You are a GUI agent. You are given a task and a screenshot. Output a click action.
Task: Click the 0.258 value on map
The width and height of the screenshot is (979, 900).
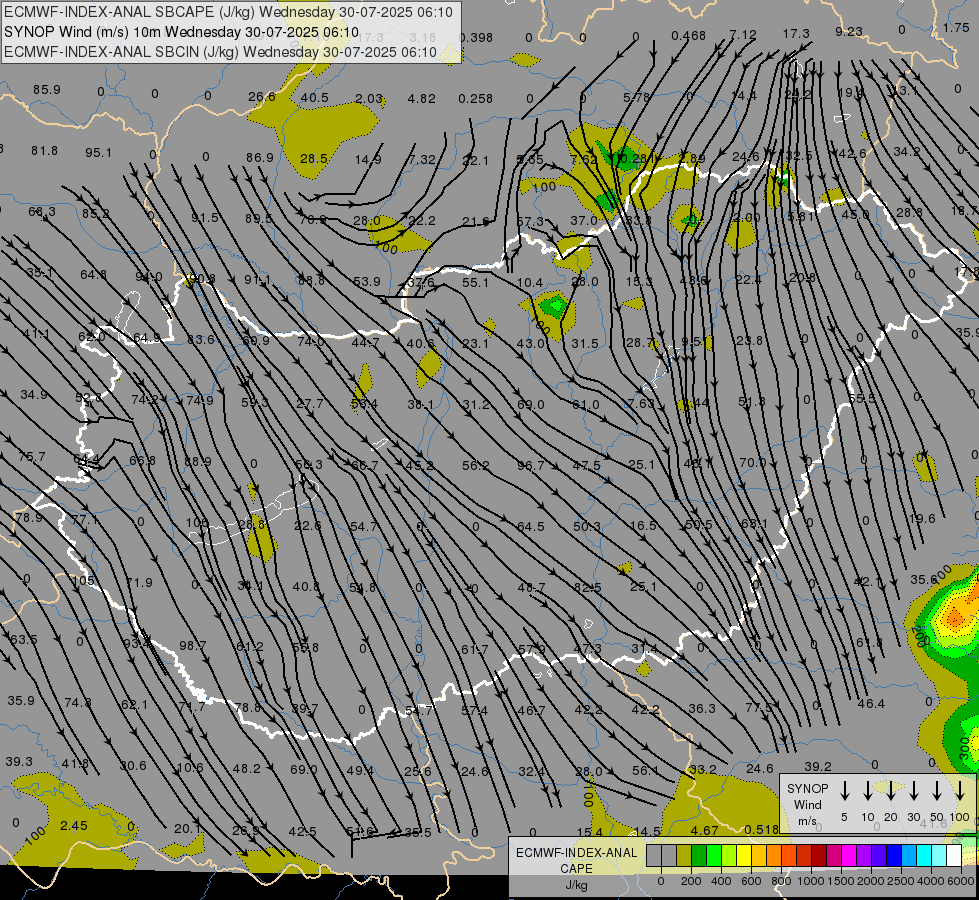pos(475,98)
